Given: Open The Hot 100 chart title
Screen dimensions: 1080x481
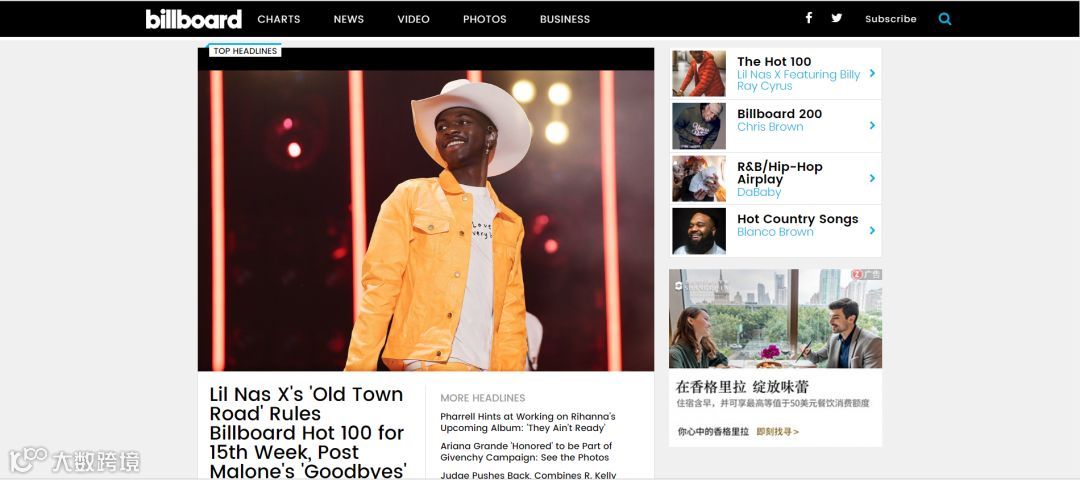Looking at the screenshot, I should point(774,61).
